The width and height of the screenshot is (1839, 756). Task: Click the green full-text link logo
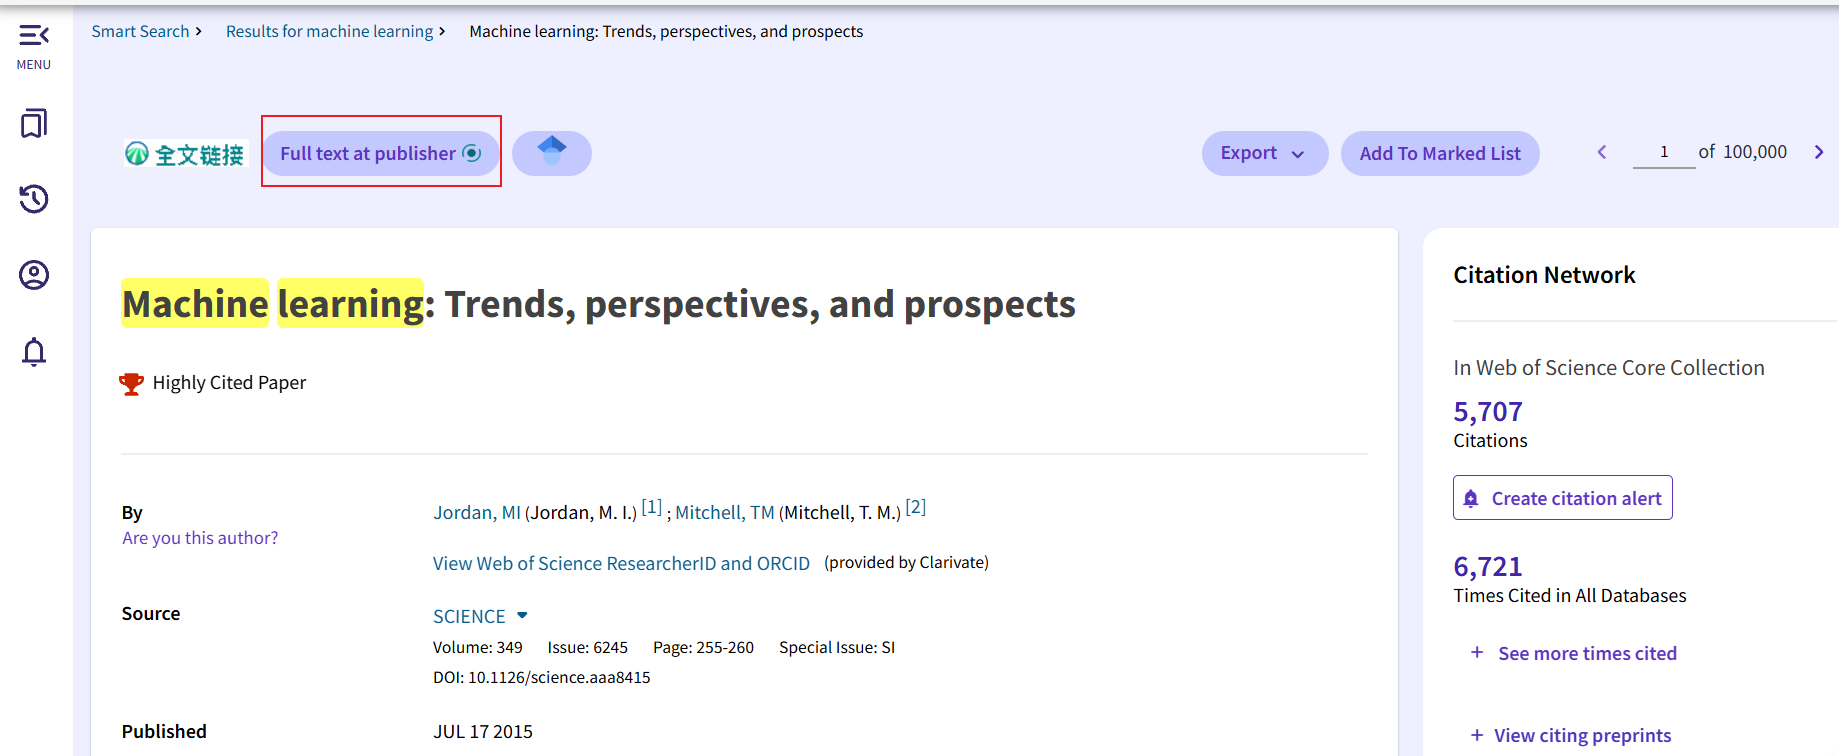coord(185,154)
